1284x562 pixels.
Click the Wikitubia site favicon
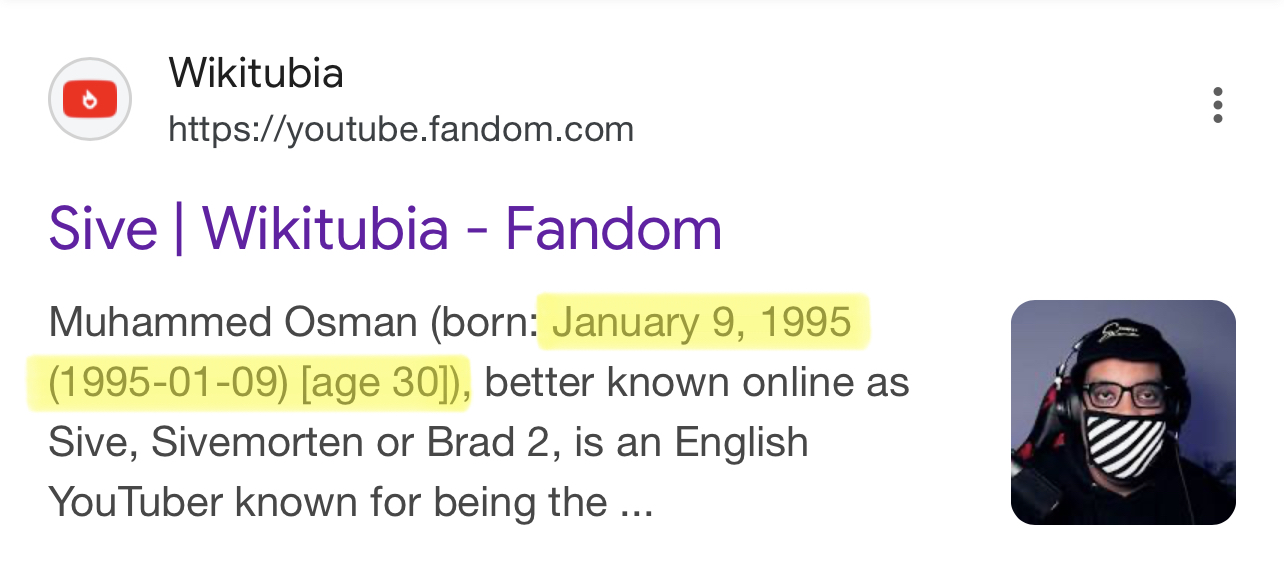click(x=90, y=100)
